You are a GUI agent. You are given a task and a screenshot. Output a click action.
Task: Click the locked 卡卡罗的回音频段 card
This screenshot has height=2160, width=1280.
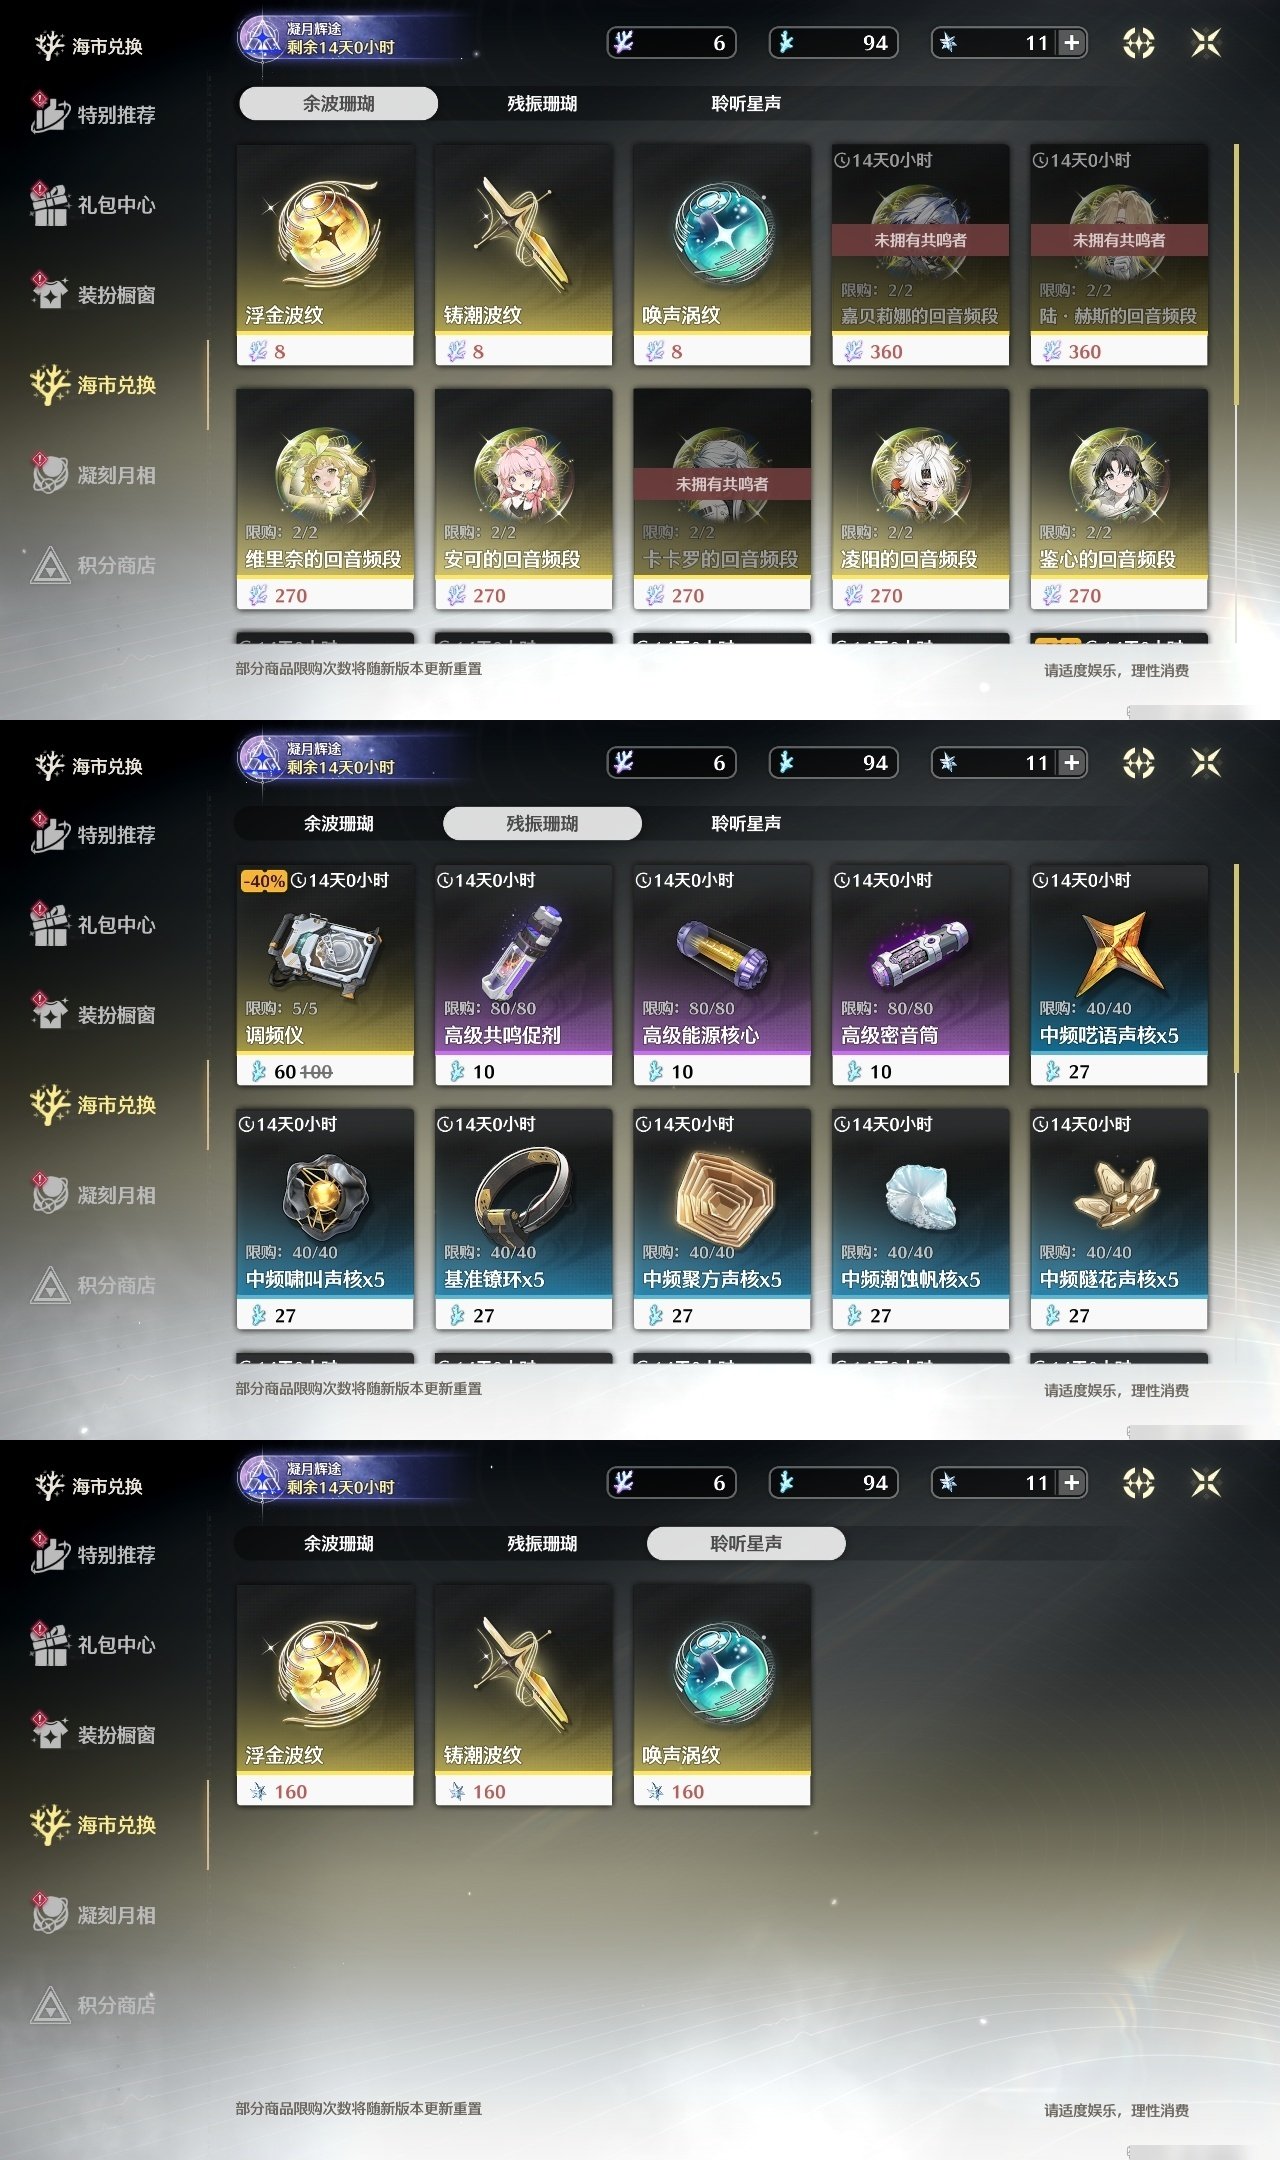coord(722,499)
